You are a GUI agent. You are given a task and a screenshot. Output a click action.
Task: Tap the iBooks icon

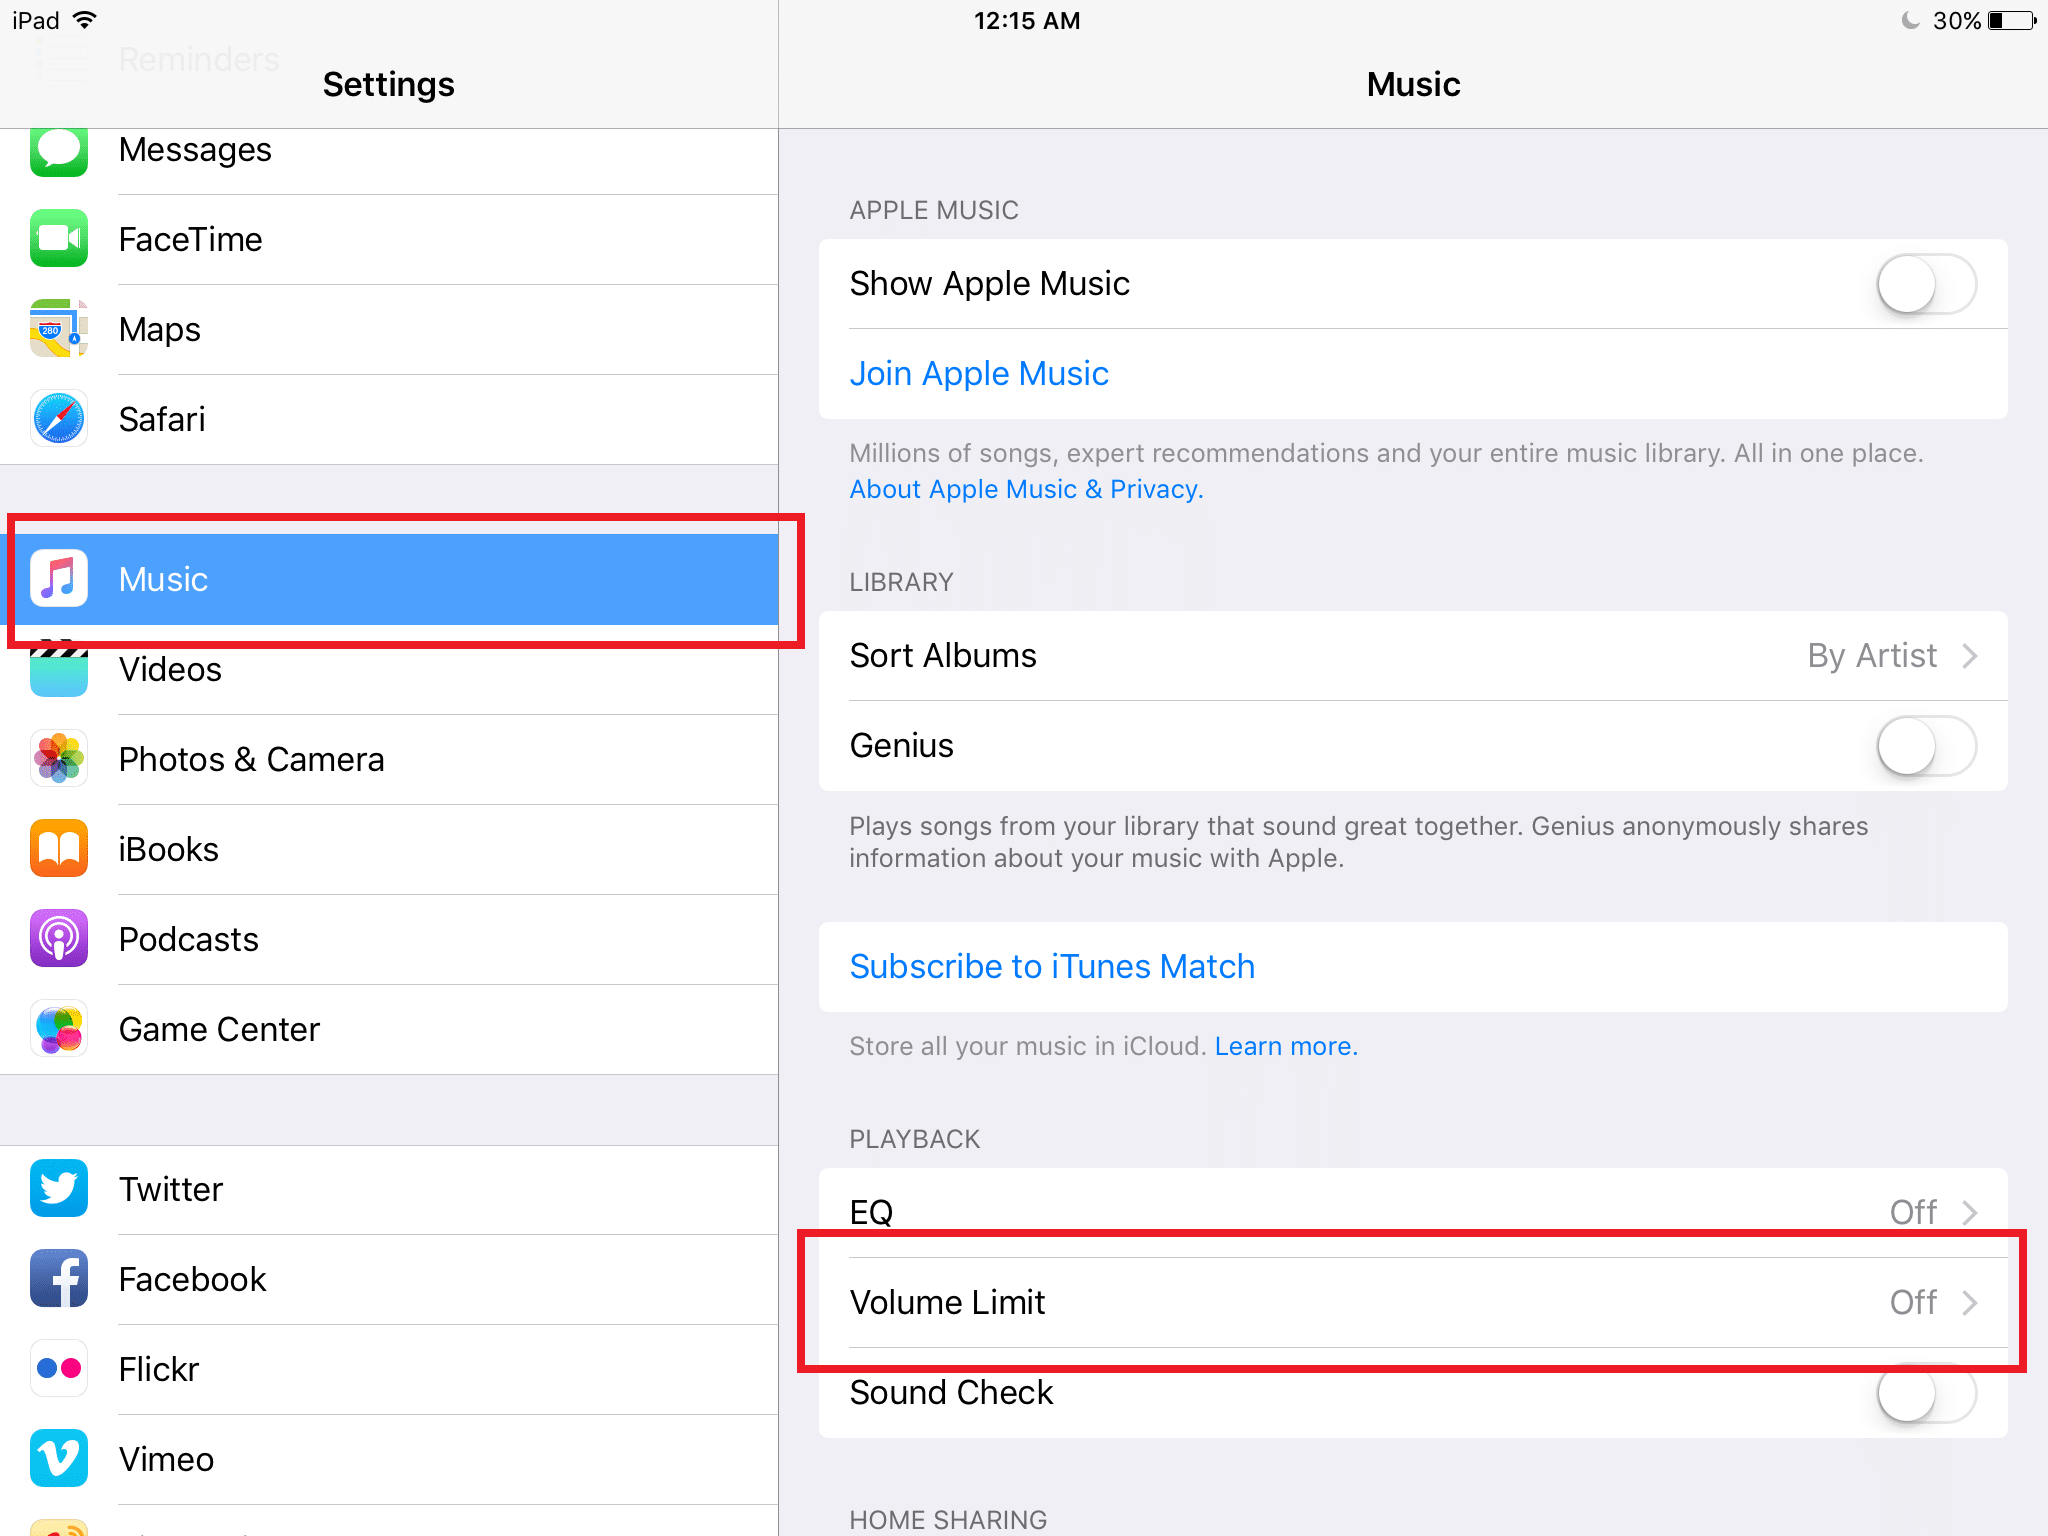point(58,849)
